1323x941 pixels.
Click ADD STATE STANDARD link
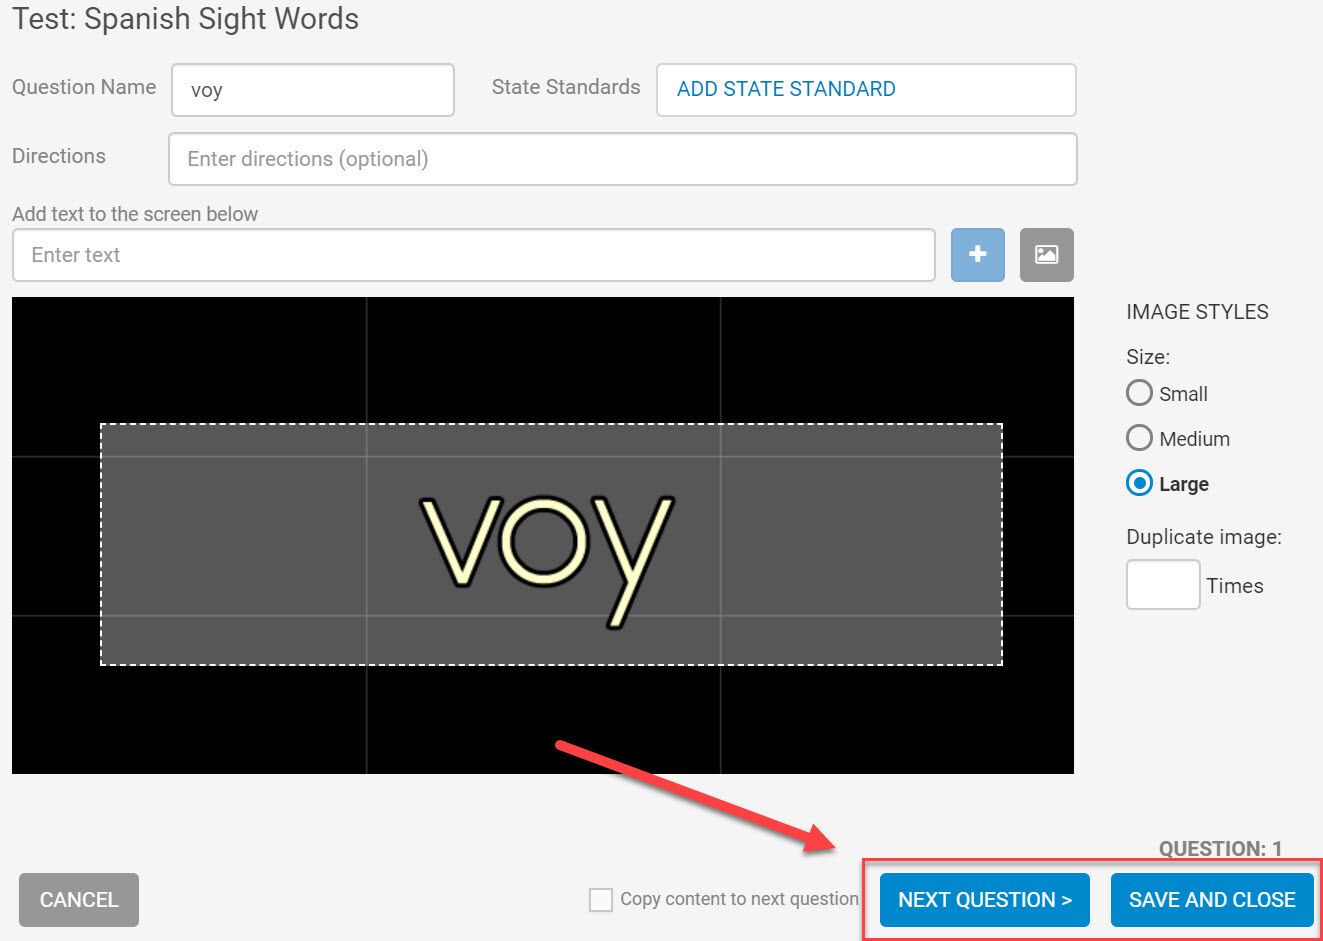pyautogui.click(x=786, y=89)
